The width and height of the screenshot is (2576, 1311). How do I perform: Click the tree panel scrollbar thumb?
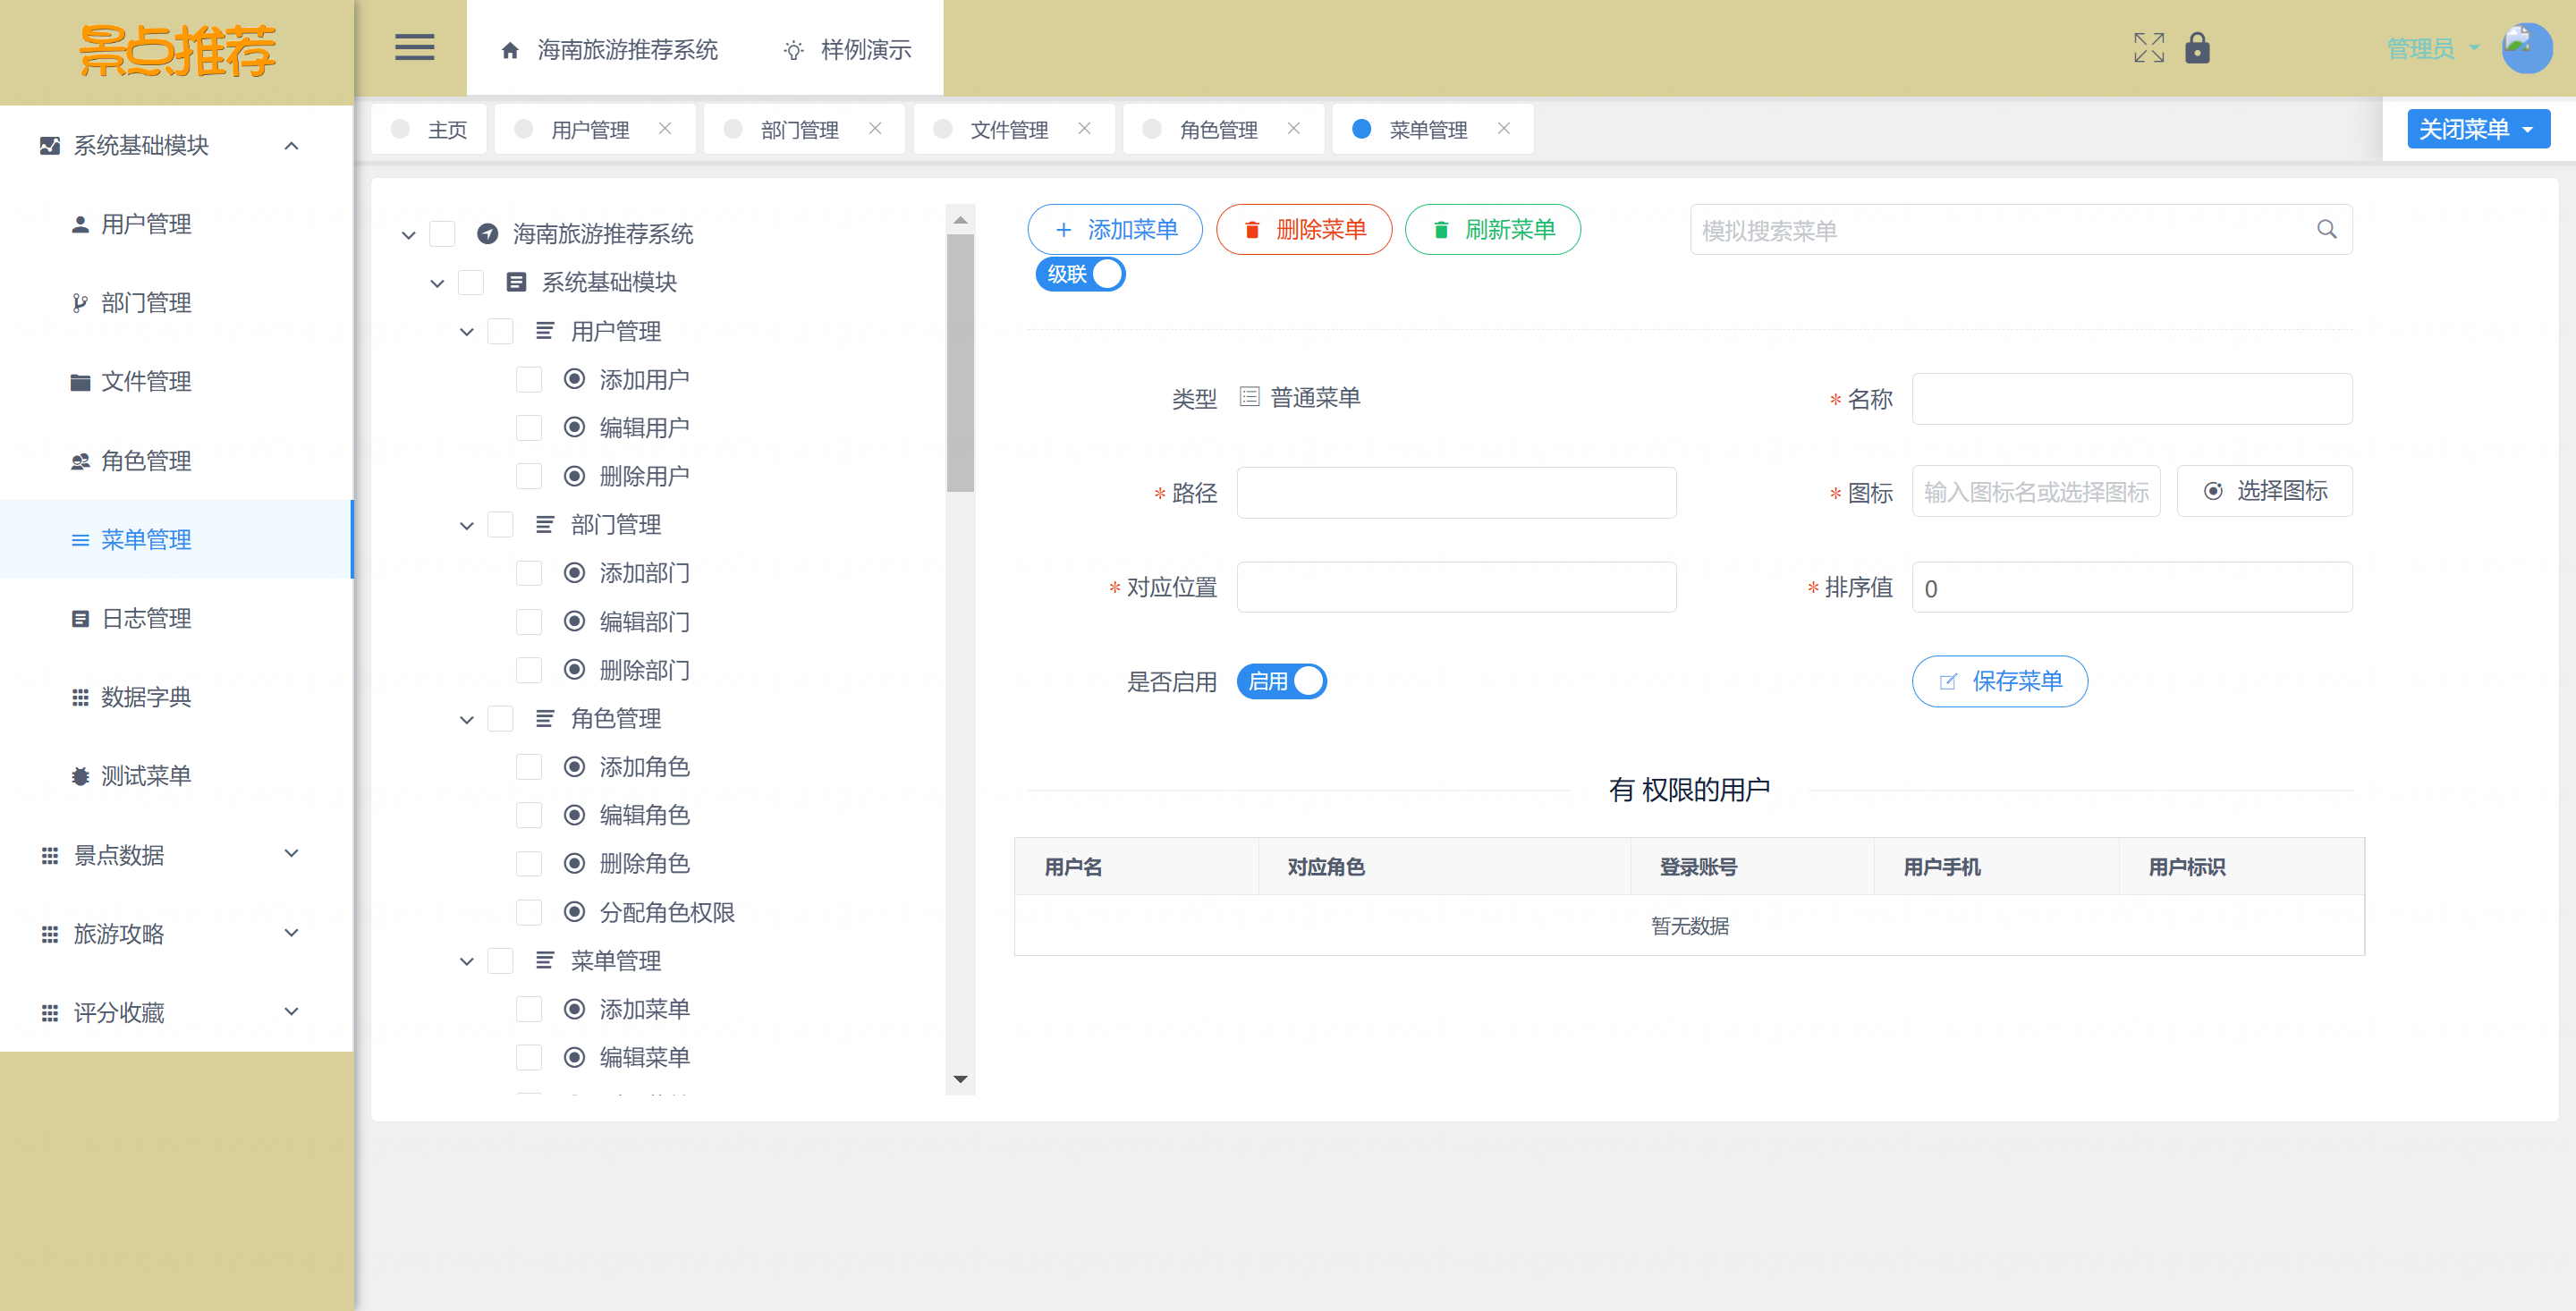(960, 365)
